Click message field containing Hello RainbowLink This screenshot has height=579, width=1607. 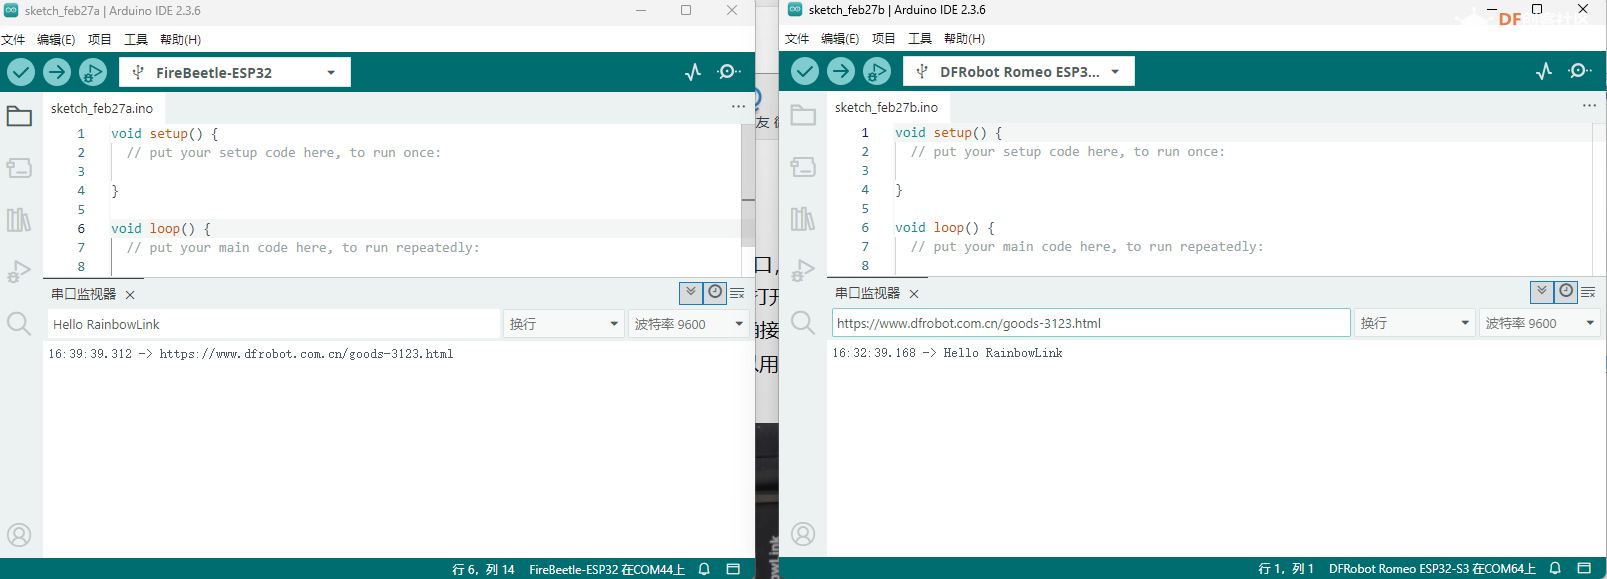[273, 324]
